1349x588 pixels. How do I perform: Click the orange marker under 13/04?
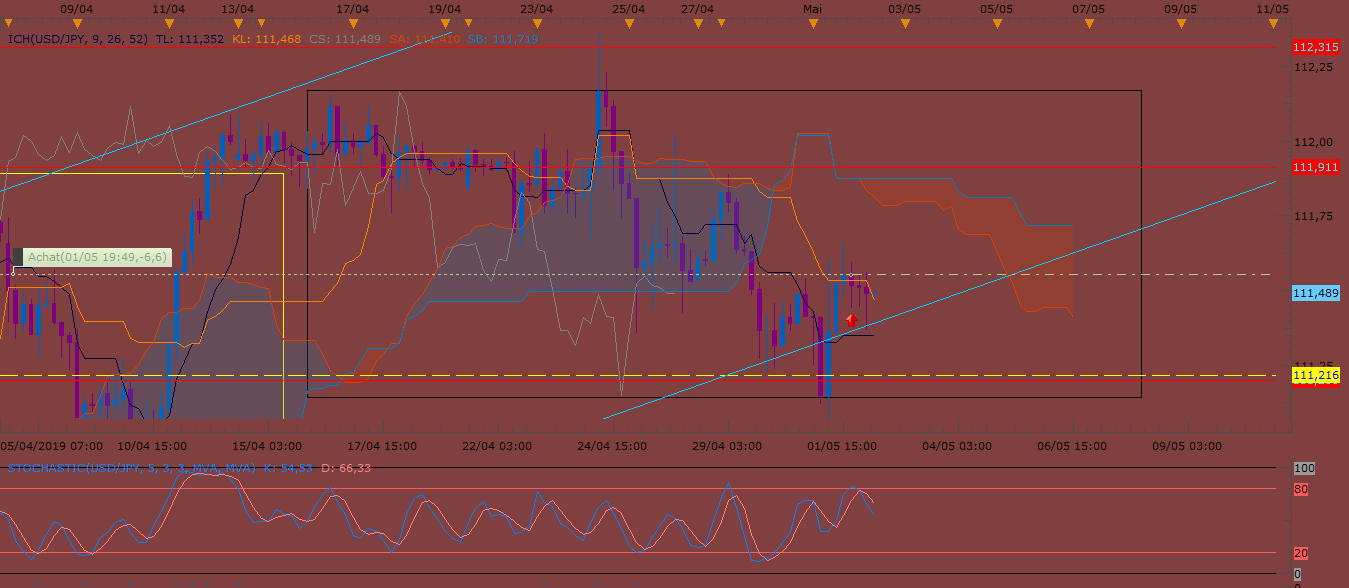[x=237, y=22]
